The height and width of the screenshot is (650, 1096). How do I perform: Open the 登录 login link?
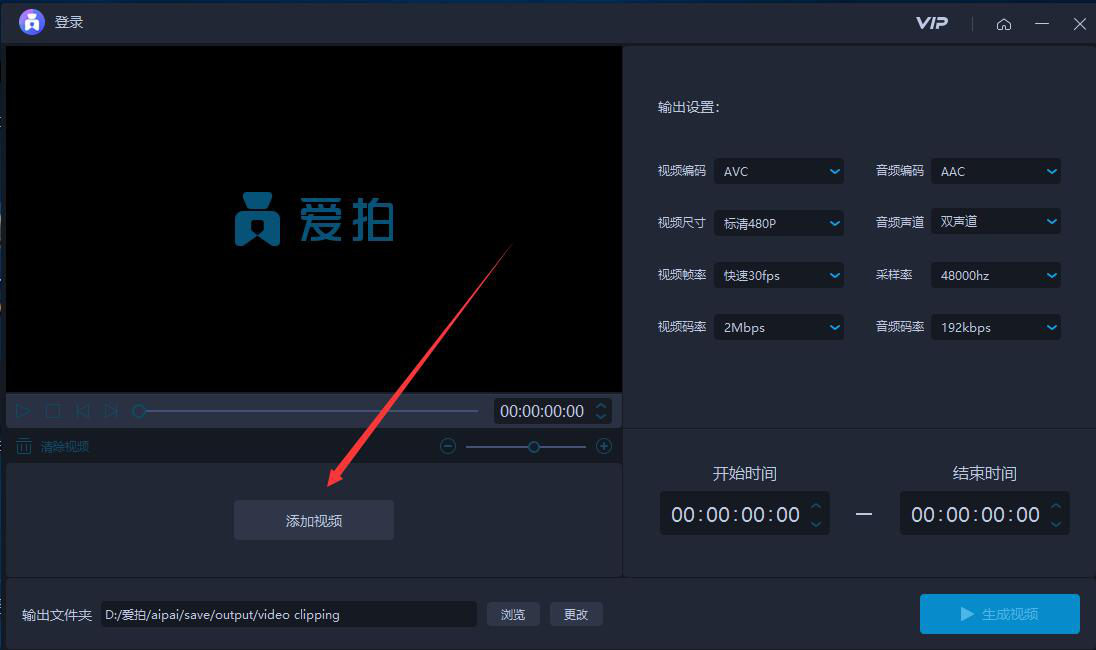(x=68, y=22)
